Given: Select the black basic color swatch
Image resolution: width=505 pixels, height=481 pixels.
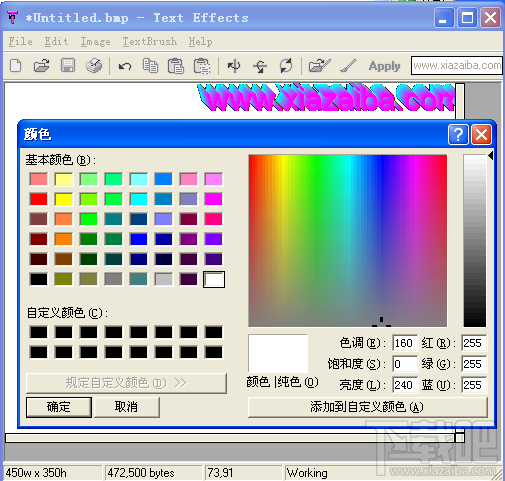Looking at the screenshot, I should coord(39,279).
